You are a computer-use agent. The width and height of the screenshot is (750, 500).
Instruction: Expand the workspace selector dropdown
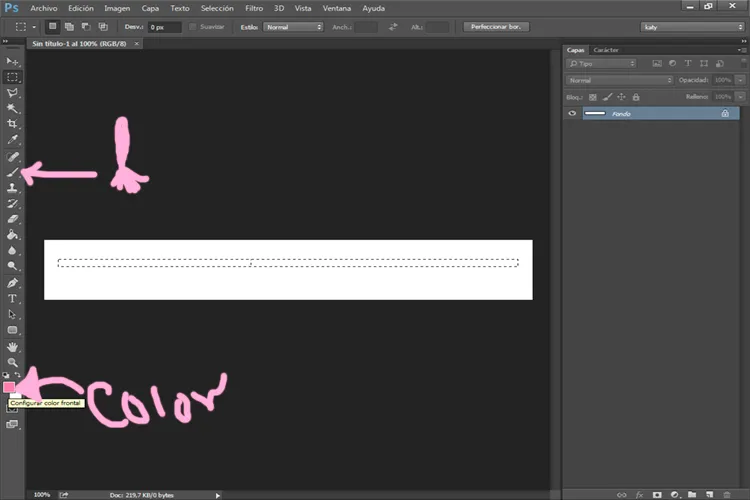tap(689, 27)
